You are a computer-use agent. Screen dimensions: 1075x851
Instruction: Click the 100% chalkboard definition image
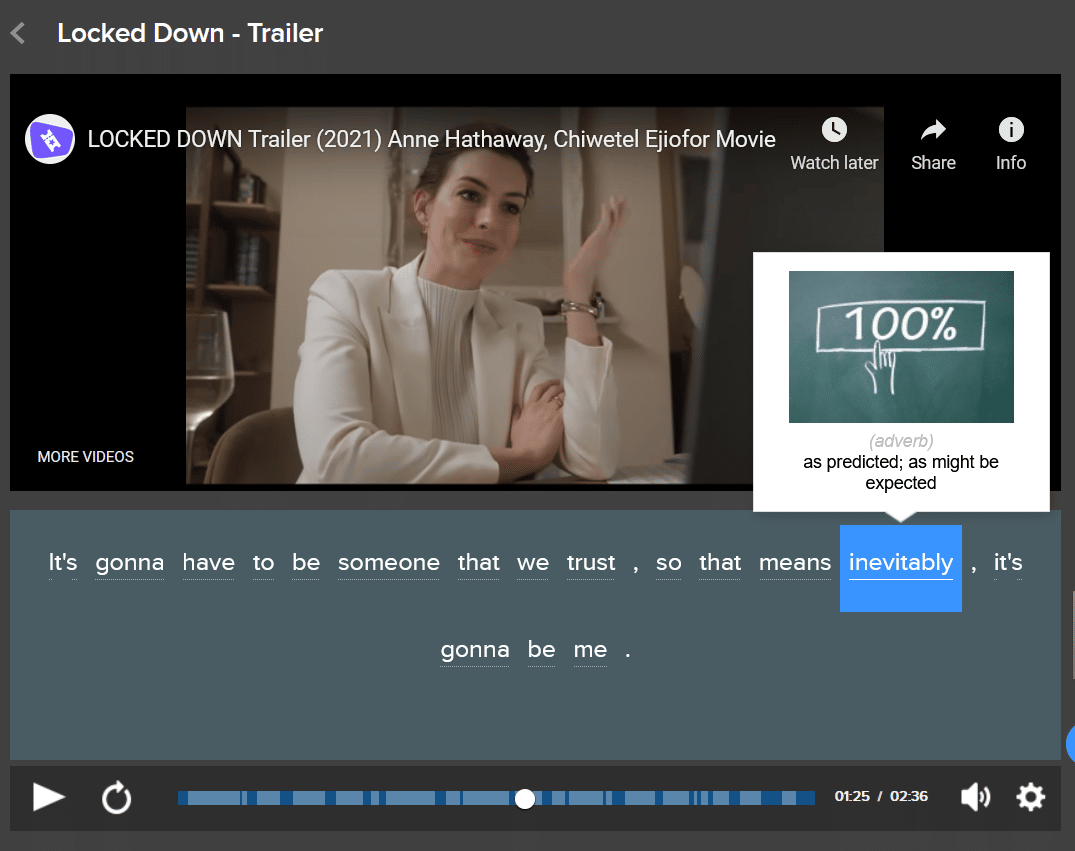(901, 347)
